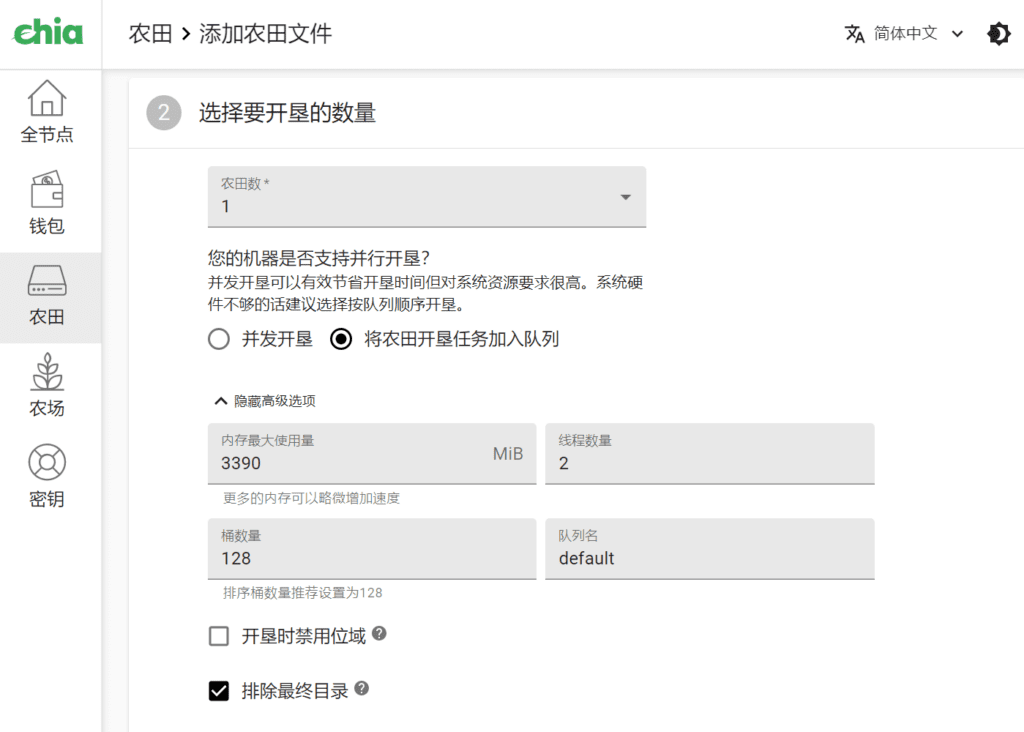Click the Chia logo
The height and width of the screenshot is (732, 1024).
48,32
